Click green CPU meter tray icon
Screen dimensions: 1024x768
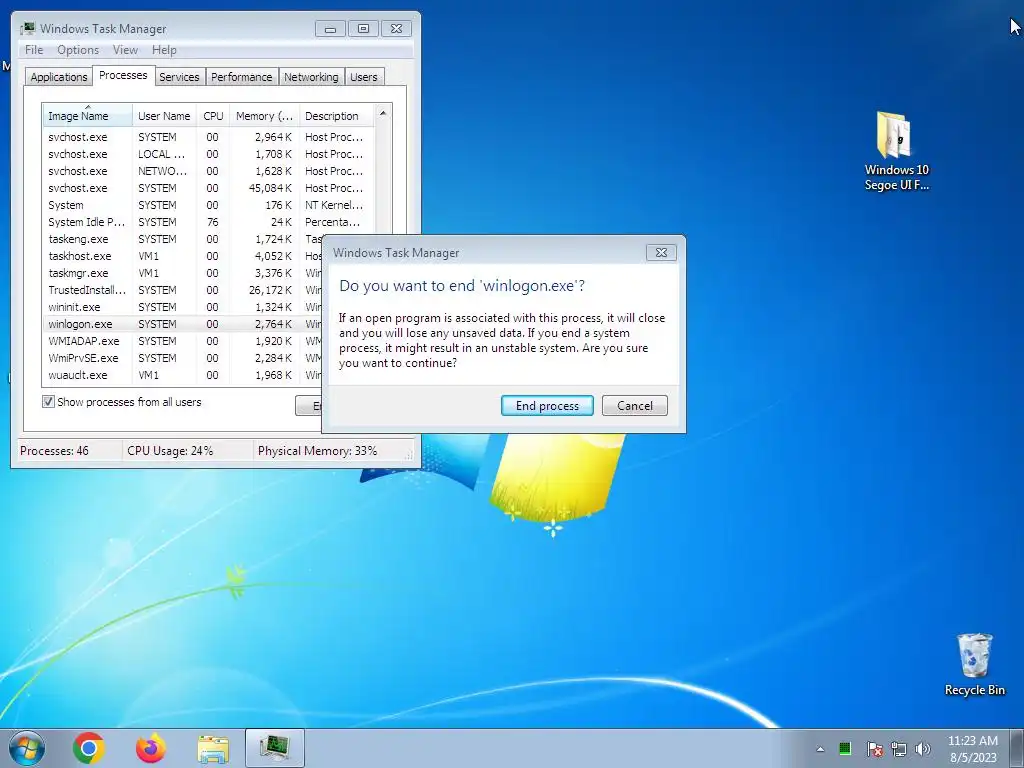pos(844,748)
